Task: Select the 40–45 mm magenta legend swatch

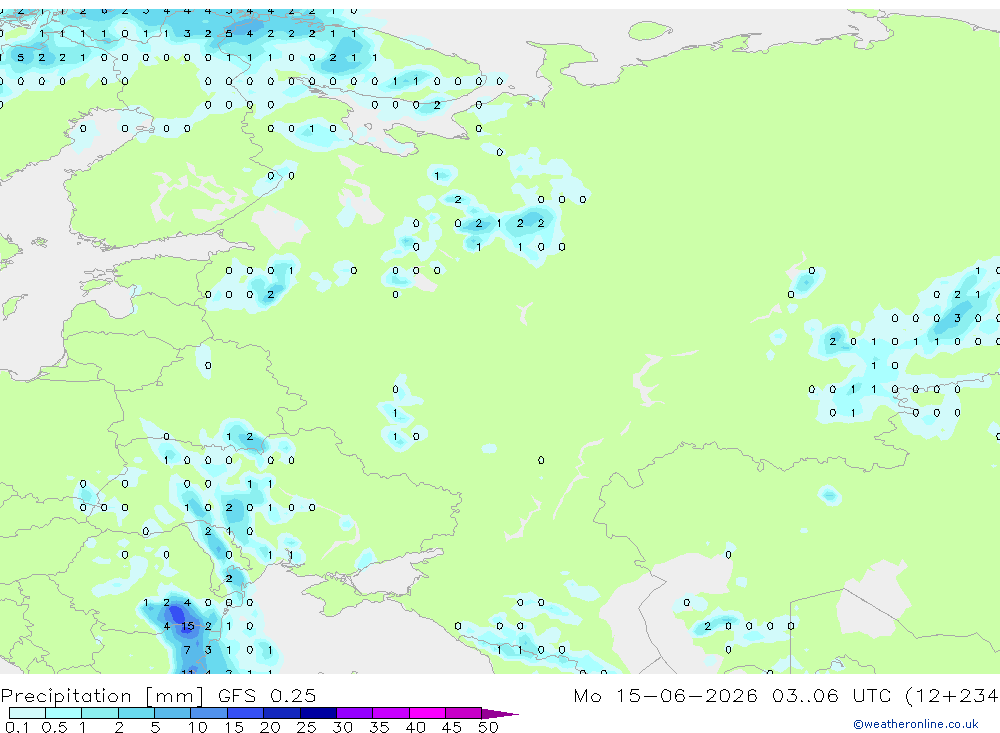Action: click(x=427, y=713)
